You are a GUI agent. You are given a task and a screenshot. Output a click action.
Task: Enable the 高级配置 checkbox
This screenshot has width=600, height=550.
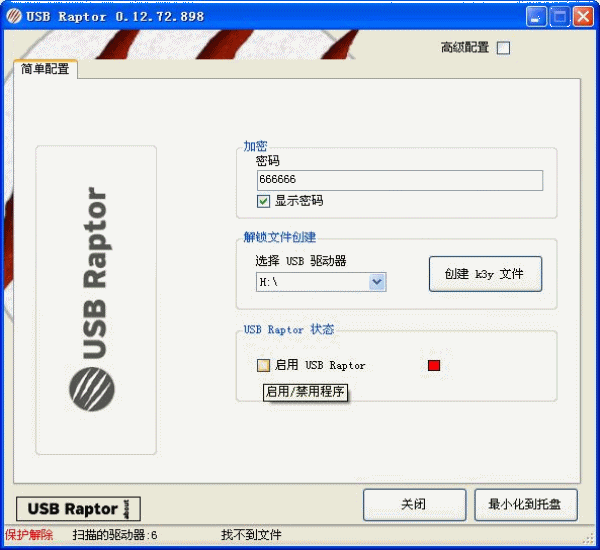(503, 48)
